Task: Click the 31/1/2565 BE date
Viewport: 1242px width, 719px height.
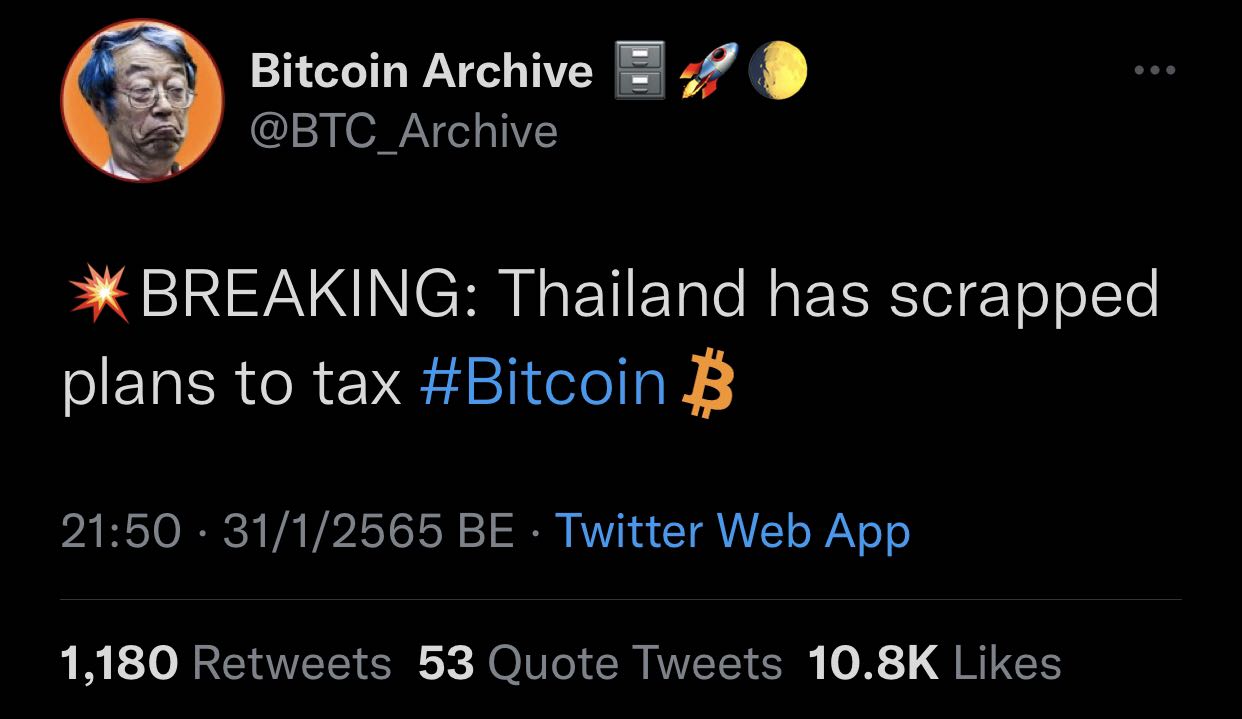Action: coord(367,530)
